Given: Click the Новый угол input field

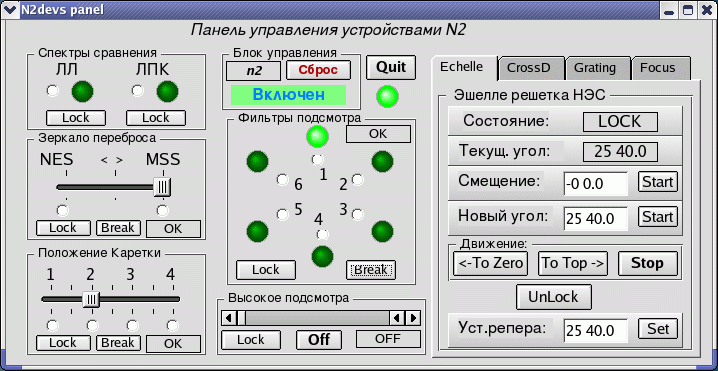Looking at the screenshot, I should click(x=596, y=218).
